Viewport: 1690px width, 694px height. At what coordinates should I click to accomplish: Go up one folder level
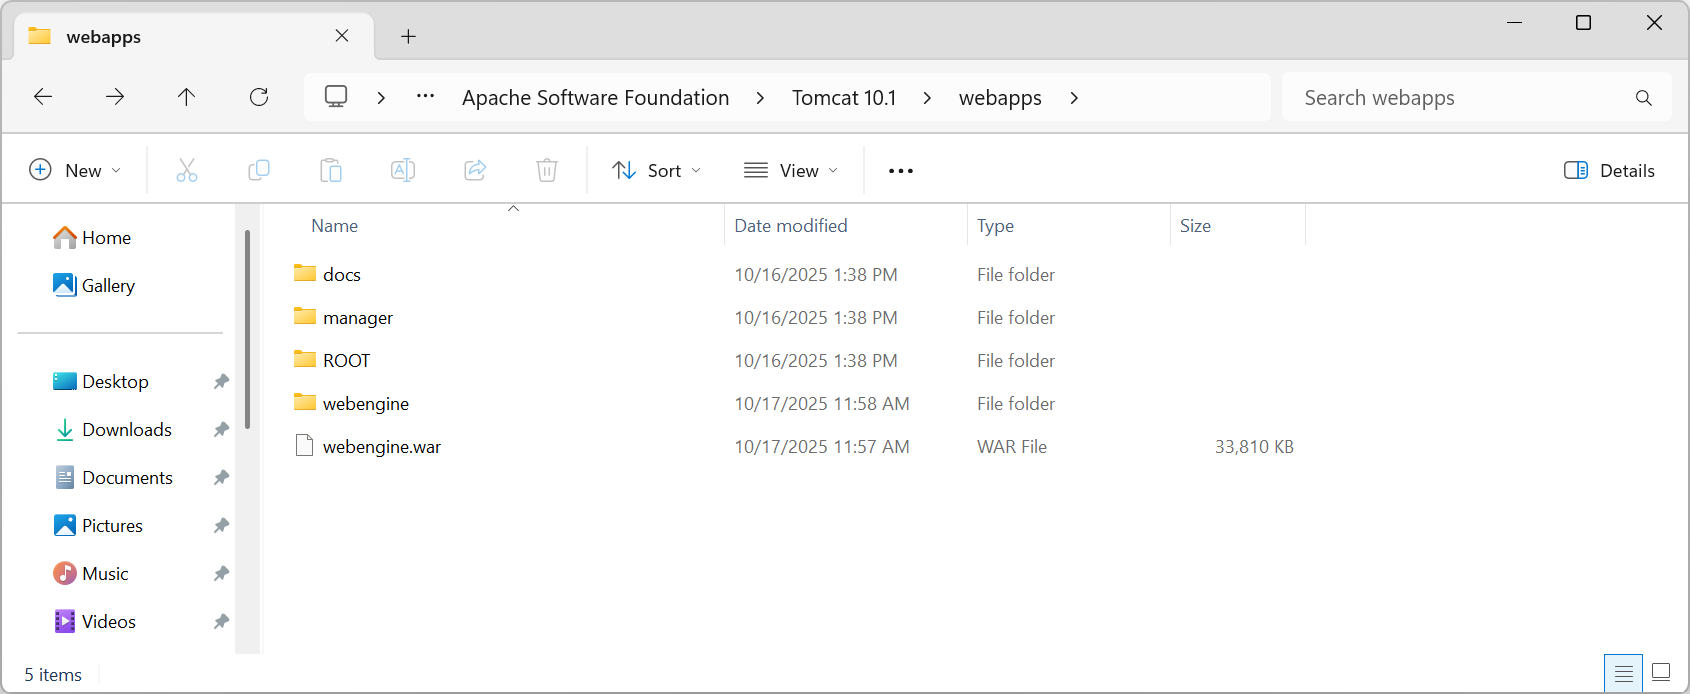point(187,97)
